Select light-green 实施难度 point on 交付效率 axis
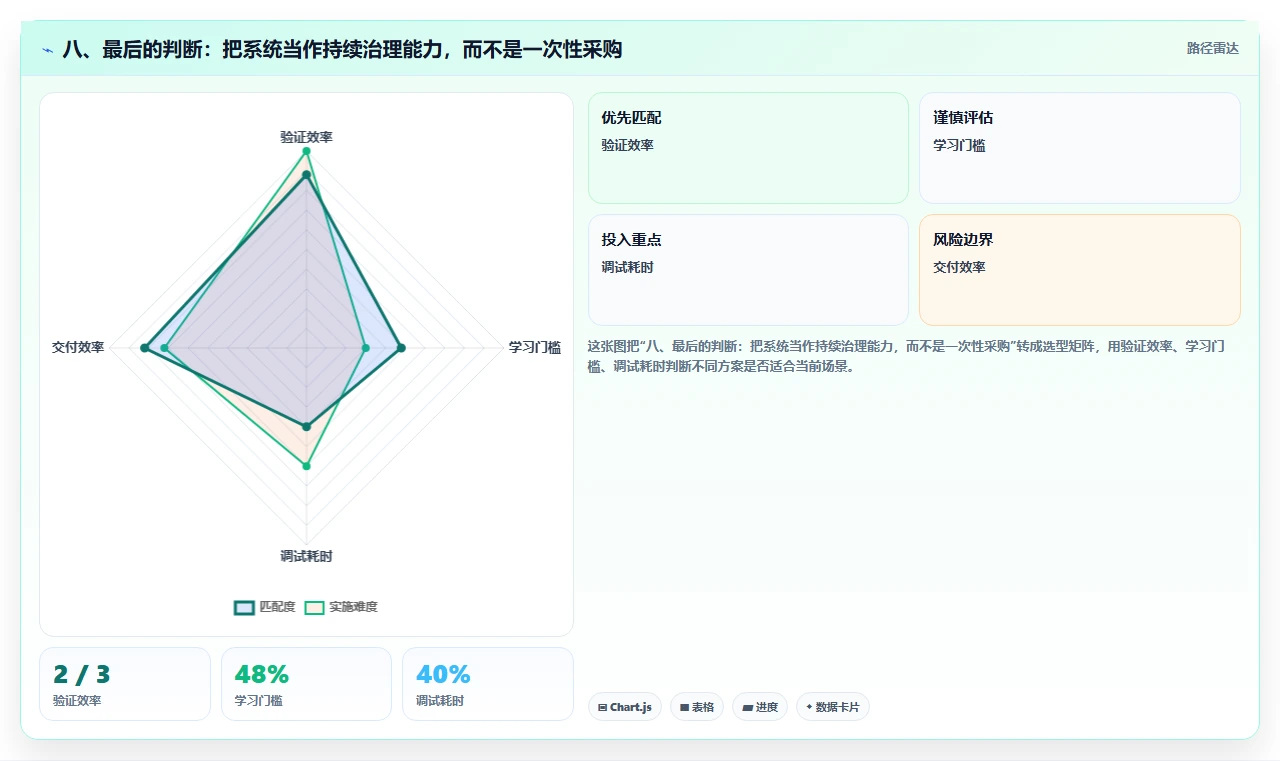Viewport: 1280px width, 761px height. [165, 348]
